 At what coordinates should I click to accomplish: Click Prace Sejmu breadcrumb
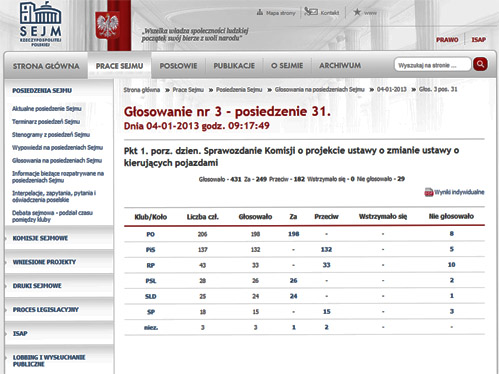pyautogui.click(x=188, y=90)
